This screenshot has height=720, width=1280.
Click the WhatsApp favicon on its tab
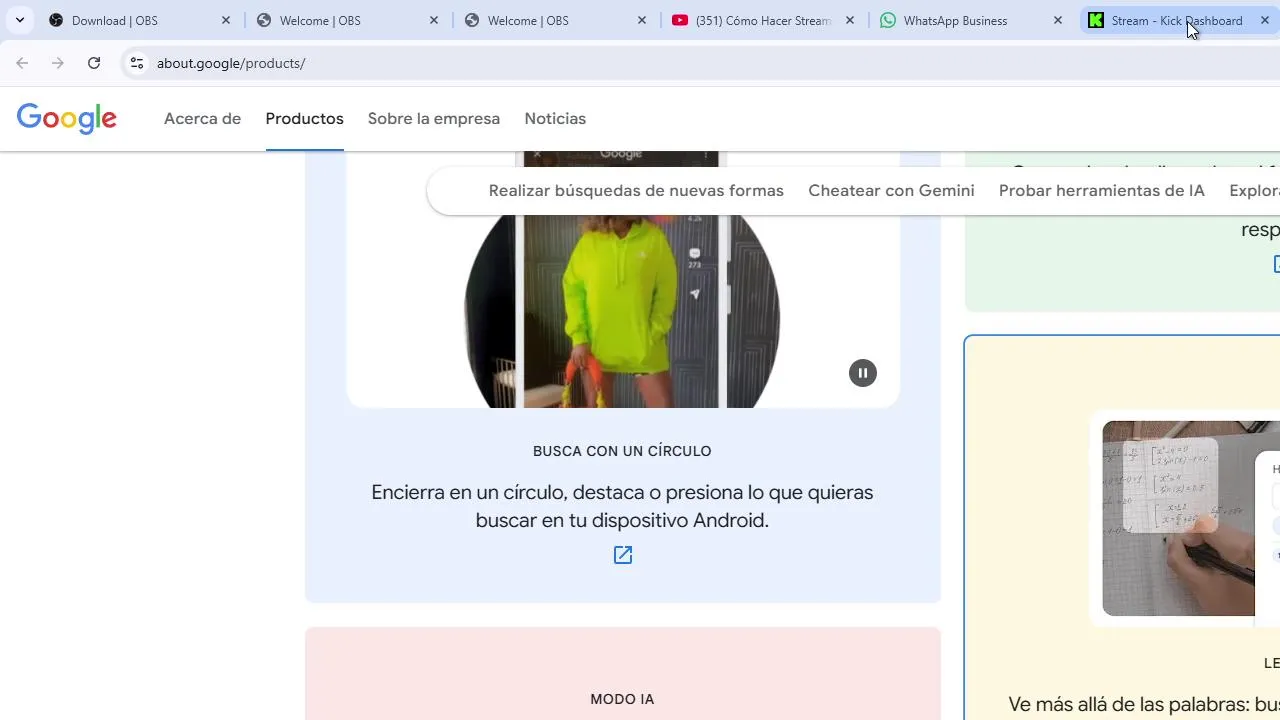pos(888,20)
